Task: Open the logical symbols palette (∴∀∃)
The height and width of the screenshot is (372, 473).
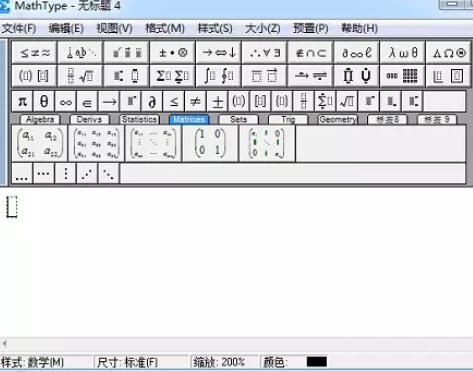Action: (x=264, y=52)
